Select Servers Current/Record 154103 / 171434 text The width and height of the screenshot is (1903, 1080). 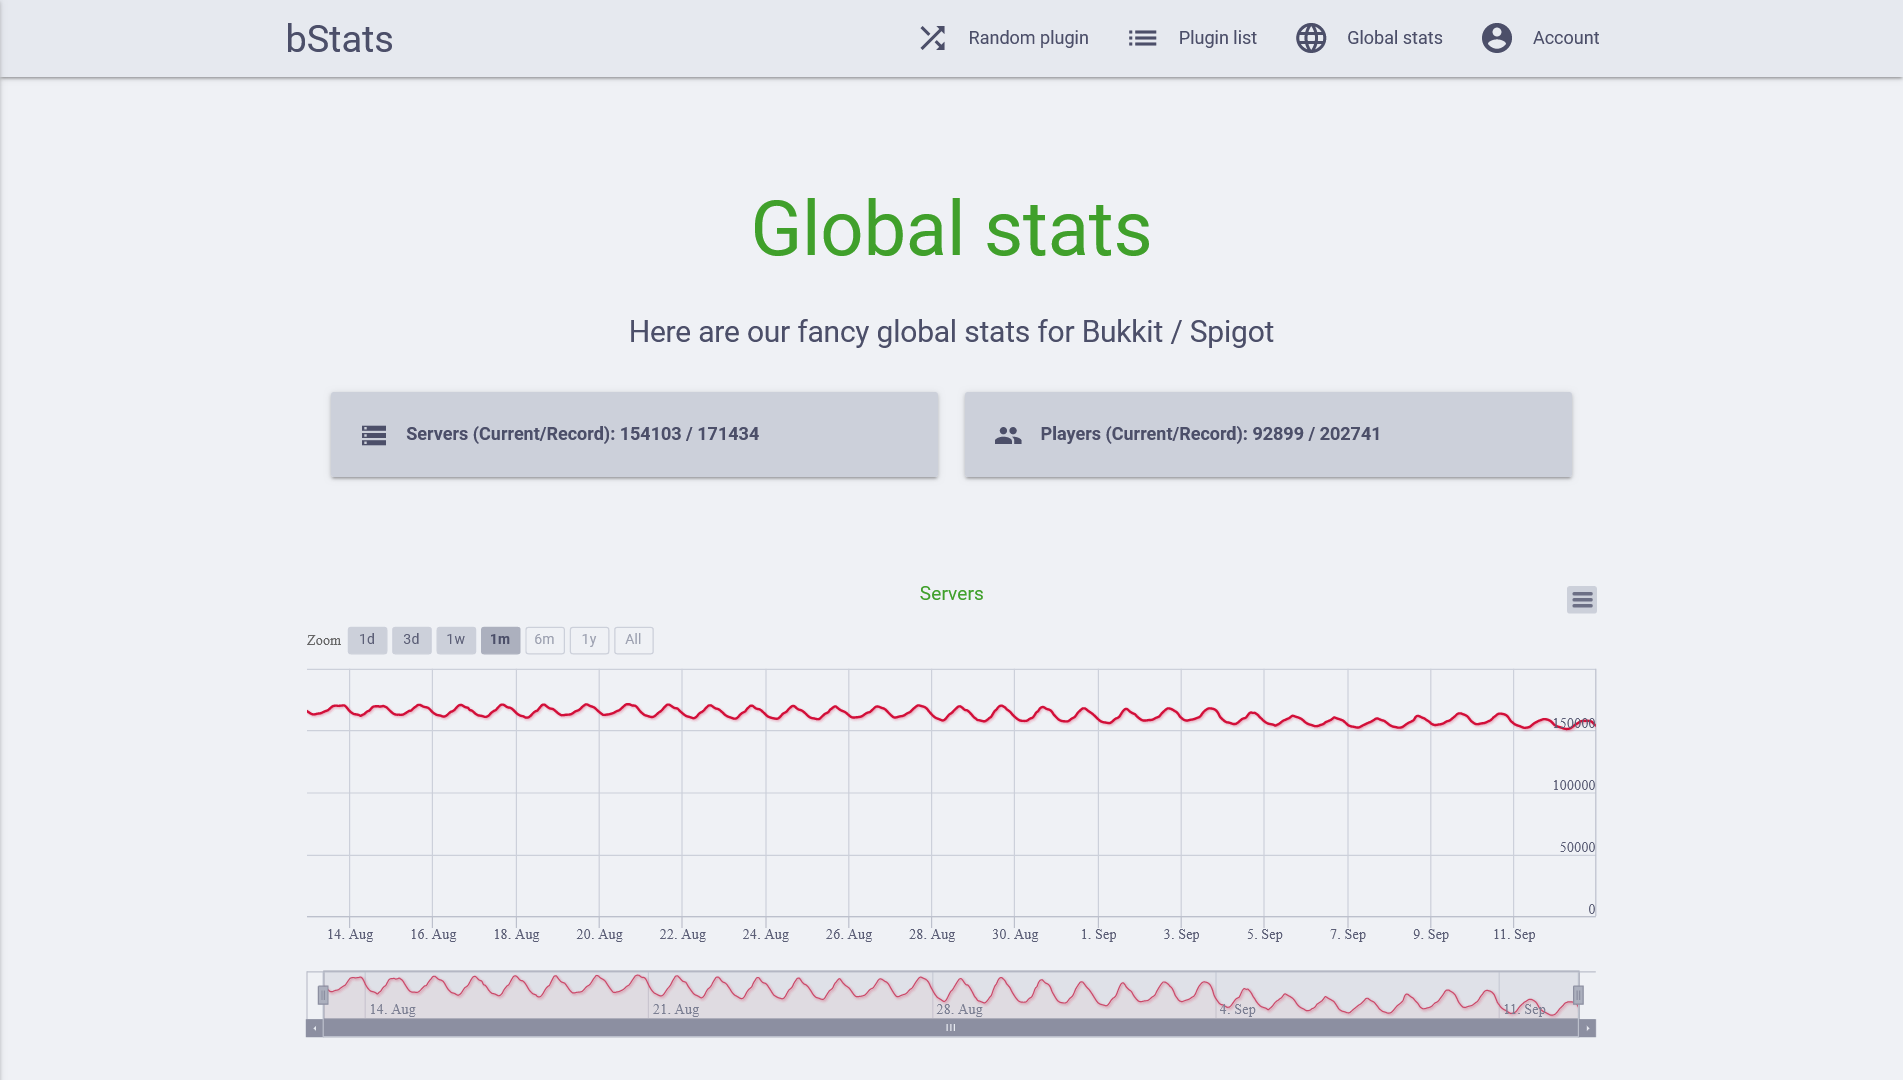[582, 434]
